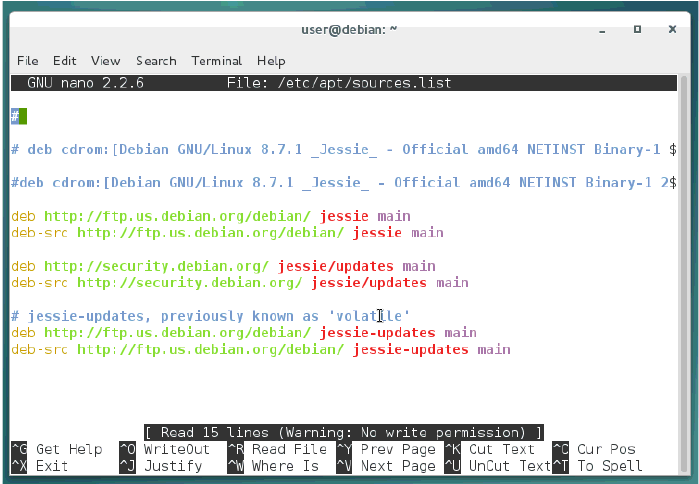Viewport: 699px width, 484px height.
Task: Open the File menu
Action: [x=28, y=61]
